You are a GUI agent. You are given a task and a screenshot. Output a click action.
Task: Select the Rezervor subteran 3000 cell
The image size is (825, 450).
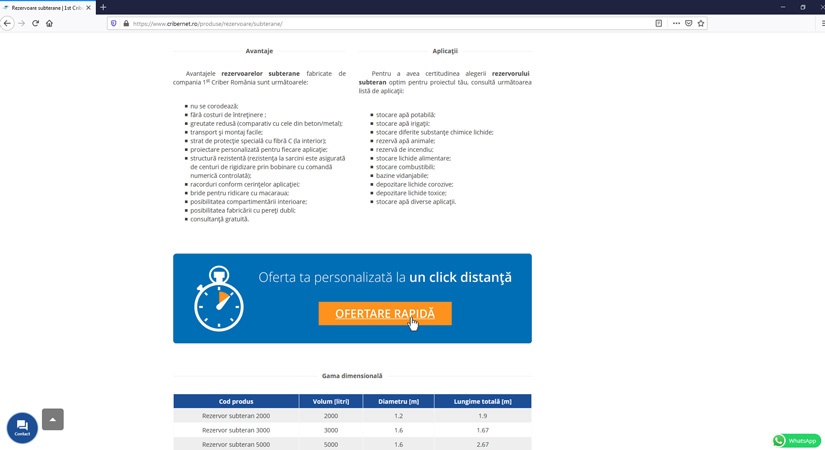[x=236, y=430]
